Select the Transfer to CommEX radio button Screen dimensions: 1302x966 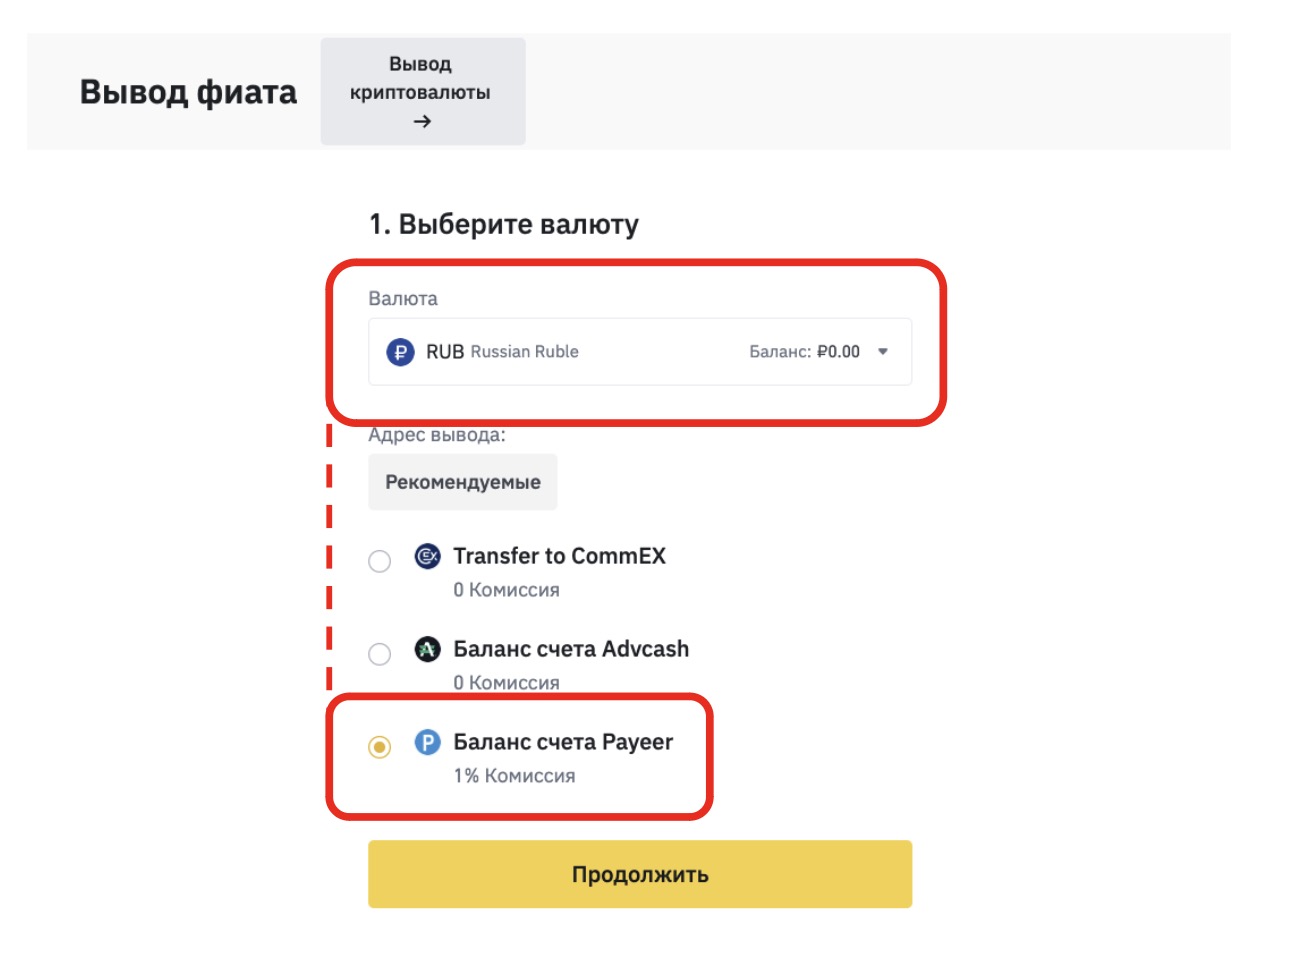(x=380, y=561)
